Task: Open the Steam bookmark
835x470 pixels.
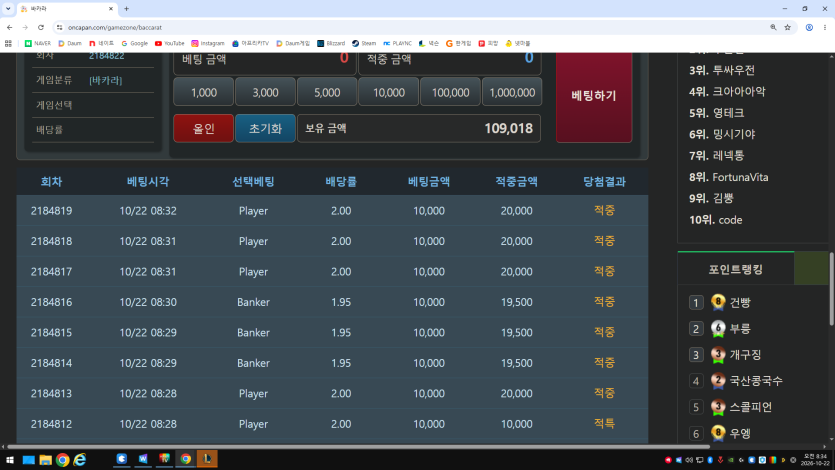Action: point(364,43)
